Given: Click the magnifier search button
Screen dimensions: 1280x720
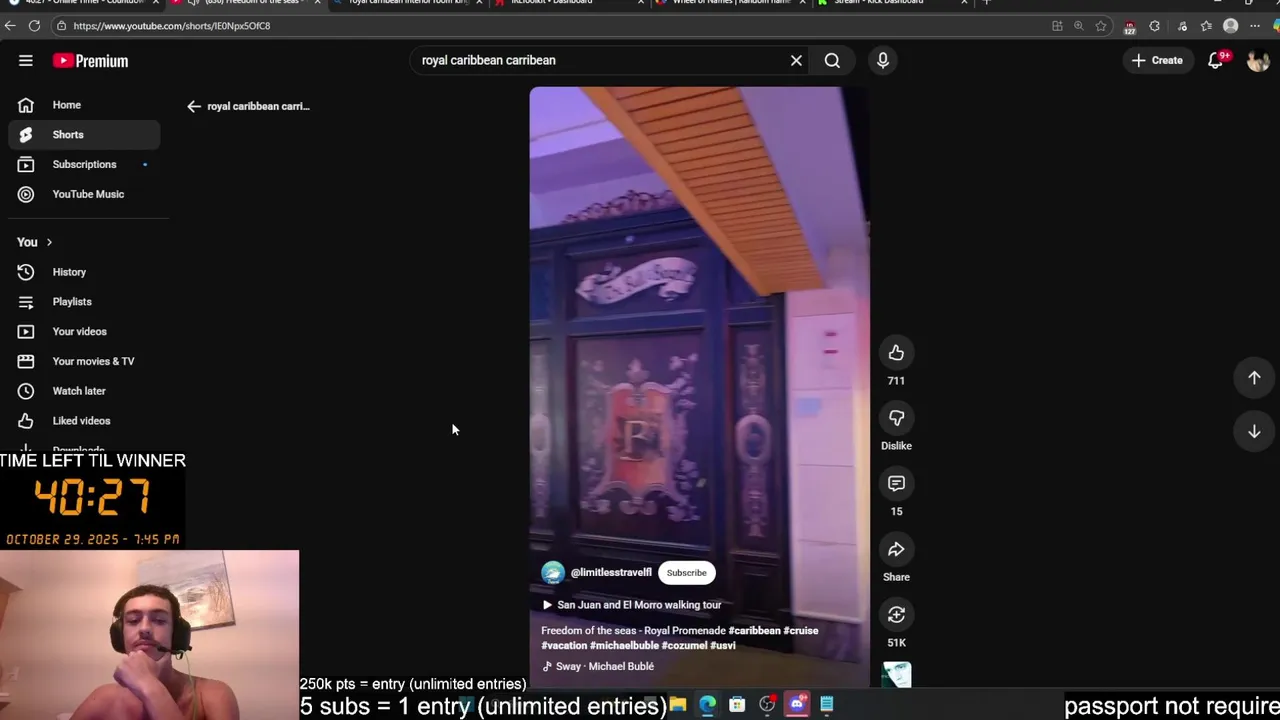Looking at the screenshot, I should click(x=832, y=61).
